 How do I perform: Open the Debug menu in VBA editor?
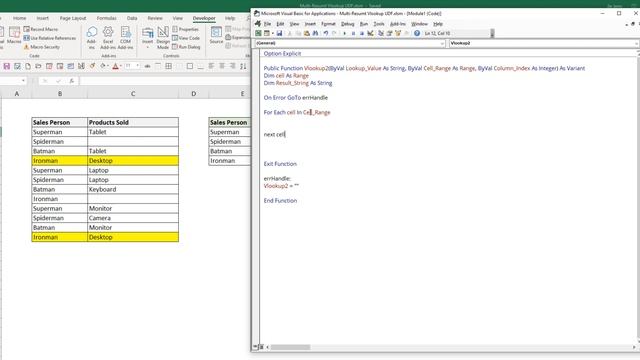(347, 24)
